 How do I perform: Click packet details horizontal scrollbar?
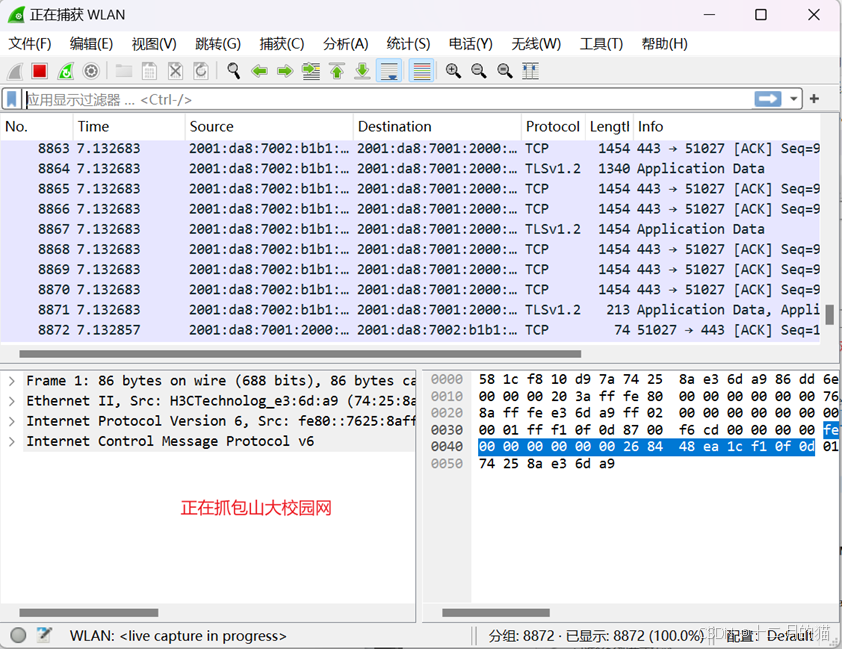click(x=89, y=612)
